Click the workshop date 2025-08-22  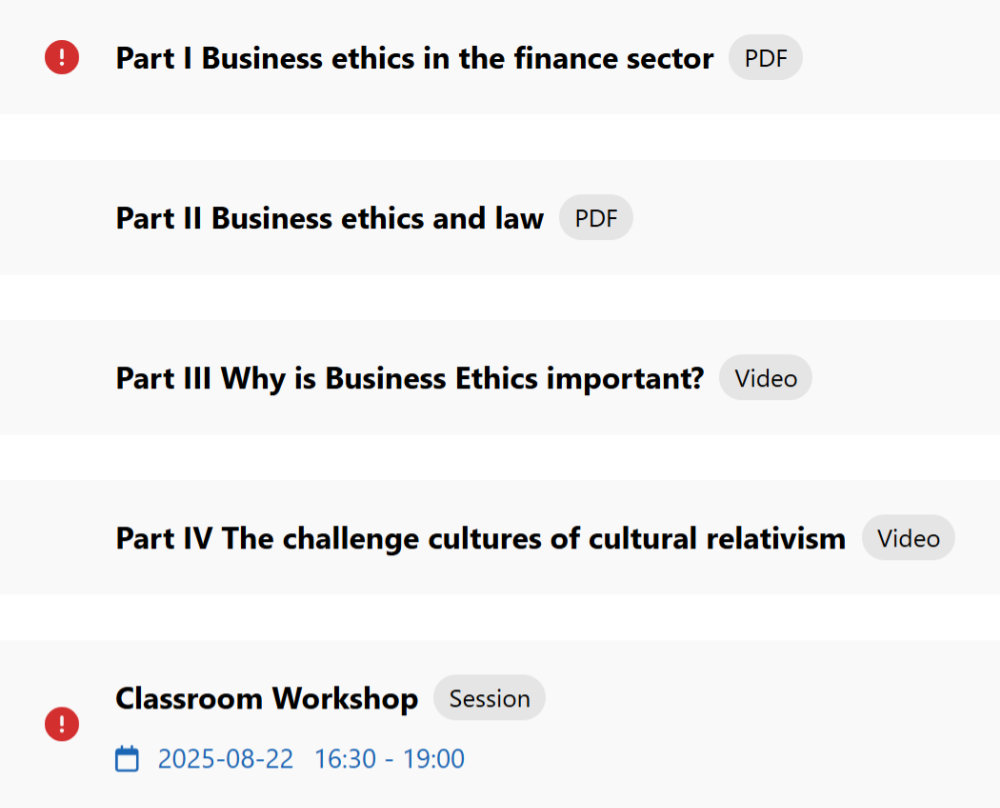coord(226,759)
